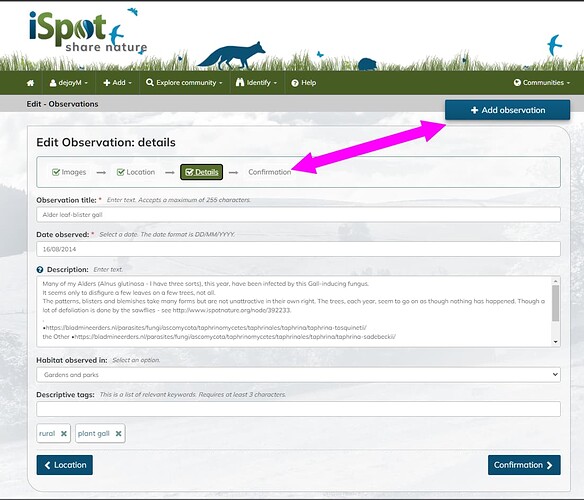Go forward with the Confirmation button
Viewport: 584px width, 500px height.
click(x=524, y=465)
